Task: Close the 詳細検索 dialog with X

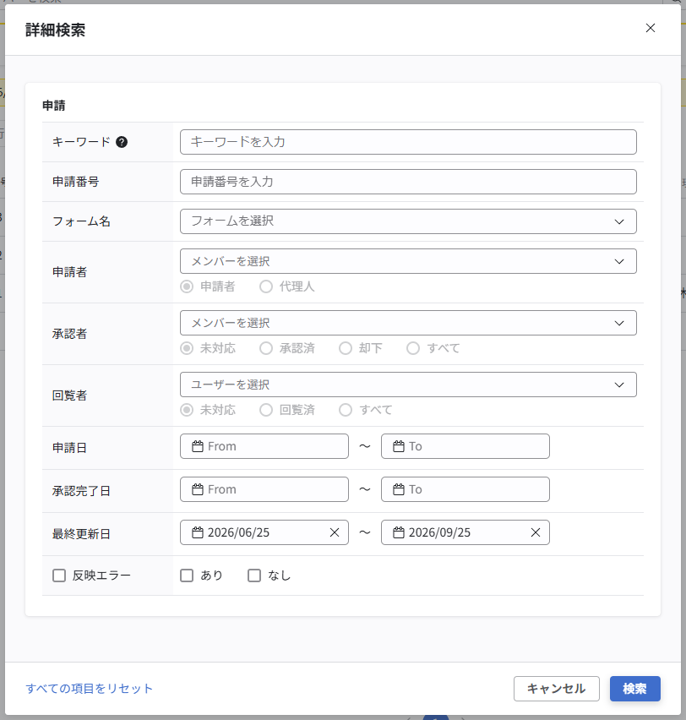Action: 650,28
